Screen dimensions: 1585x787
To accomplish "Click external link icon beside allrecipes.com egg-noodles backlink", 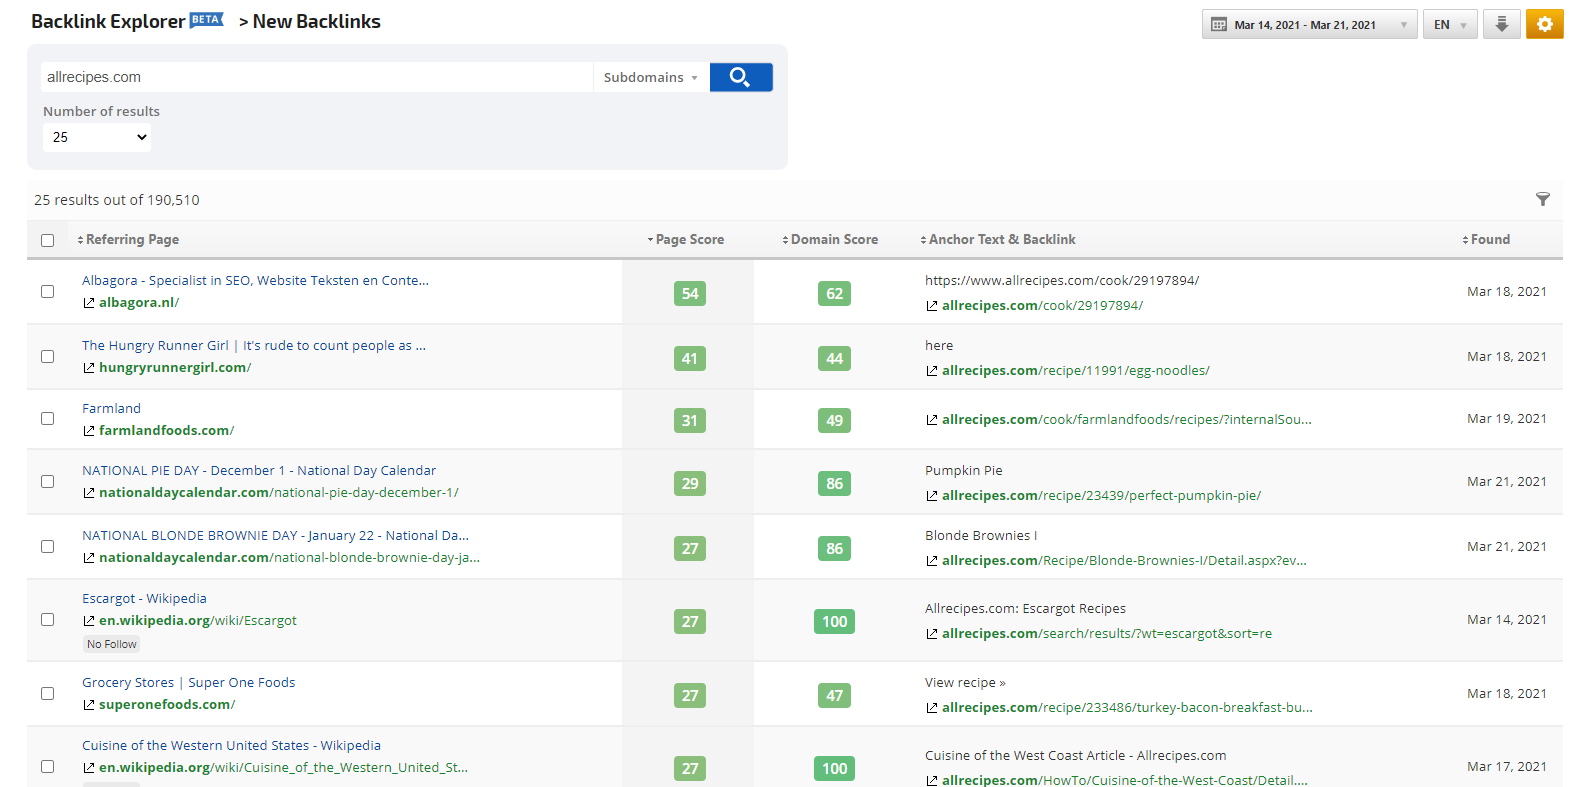I will (x=931, y=371).
